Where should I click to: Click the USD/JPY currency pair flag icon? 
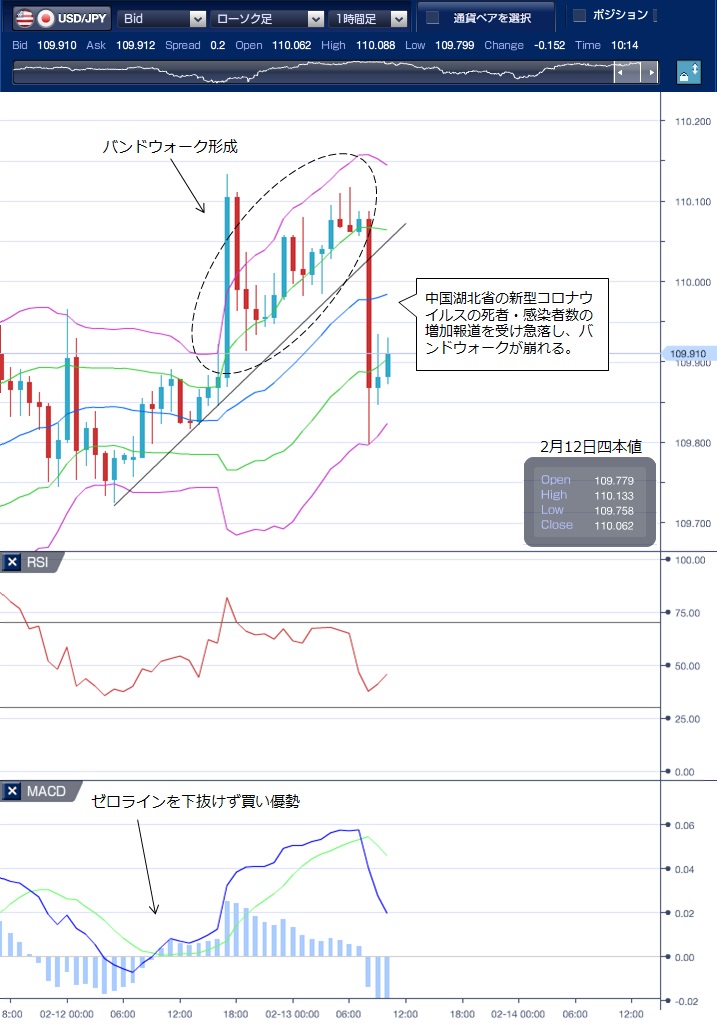(x=34, y=18)
